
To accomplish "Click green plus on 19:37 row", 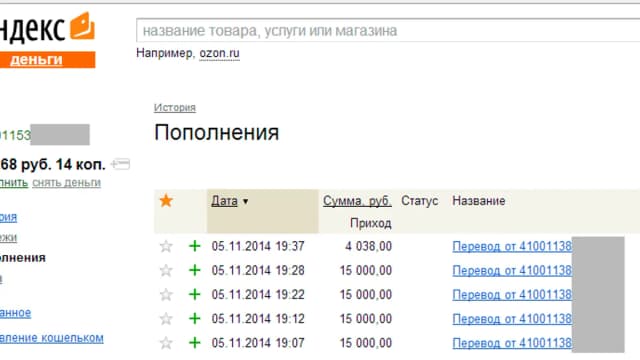I will click(195, 246).
